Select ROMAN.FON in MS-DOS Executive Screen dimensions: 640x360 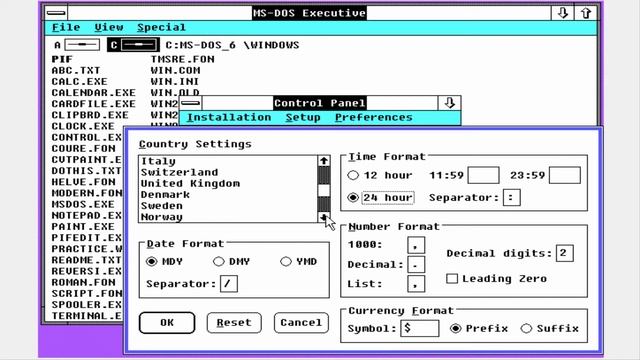83,282
